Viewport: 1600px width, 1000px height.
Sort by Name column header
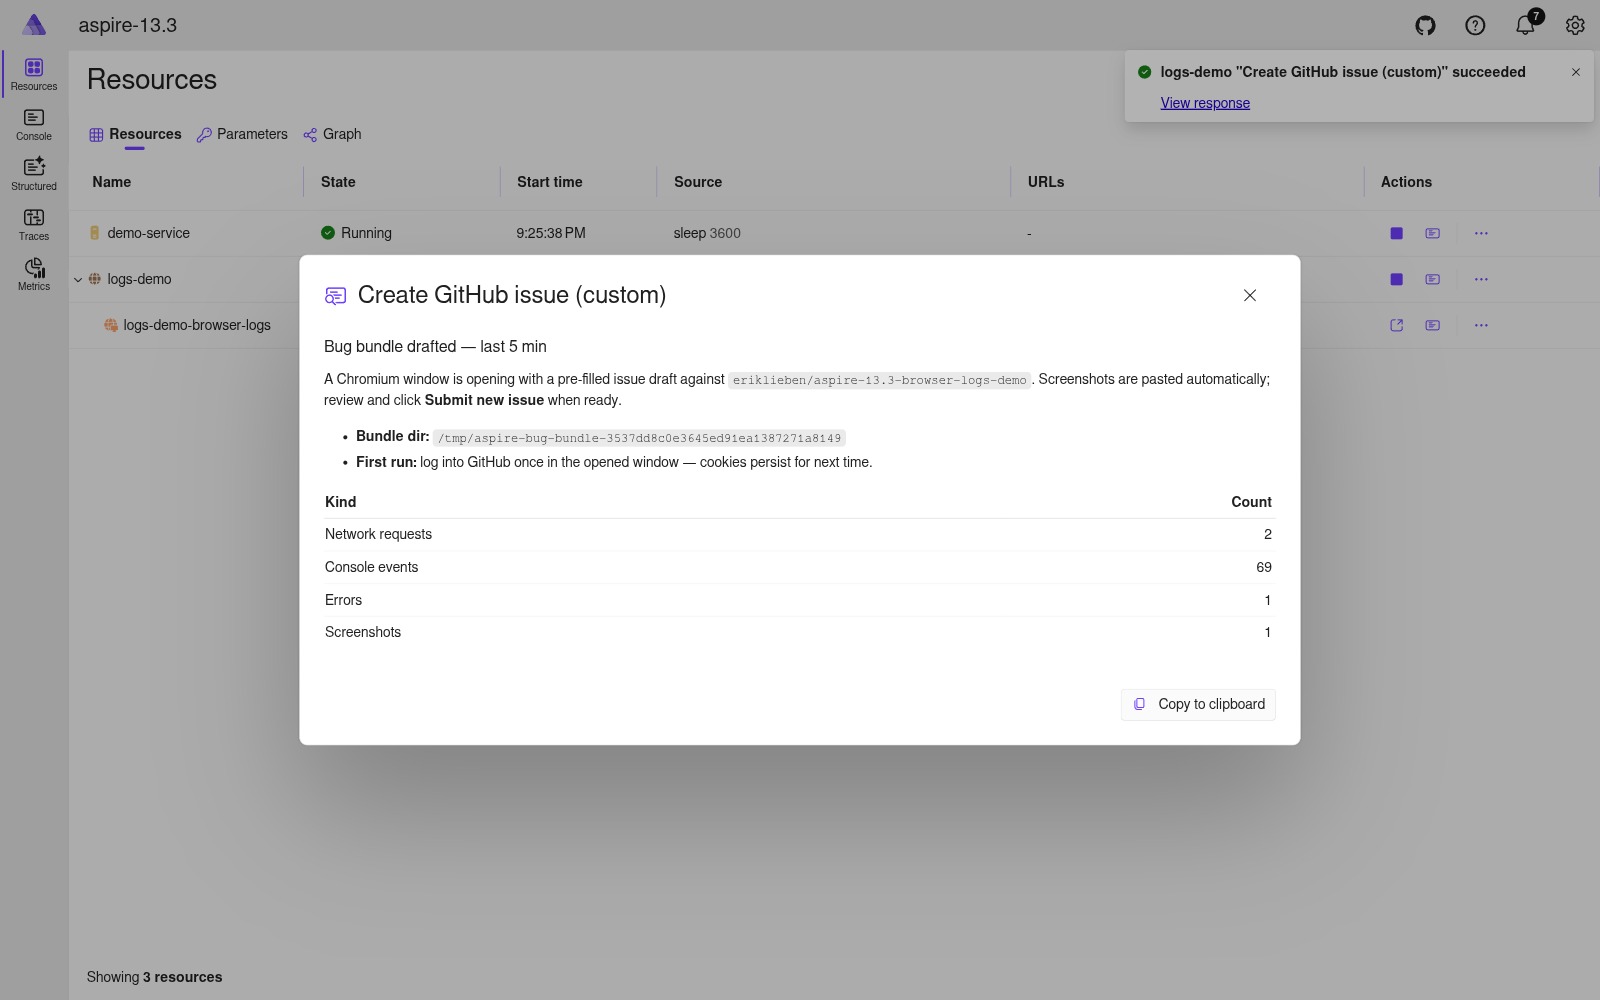pos(112,182)
